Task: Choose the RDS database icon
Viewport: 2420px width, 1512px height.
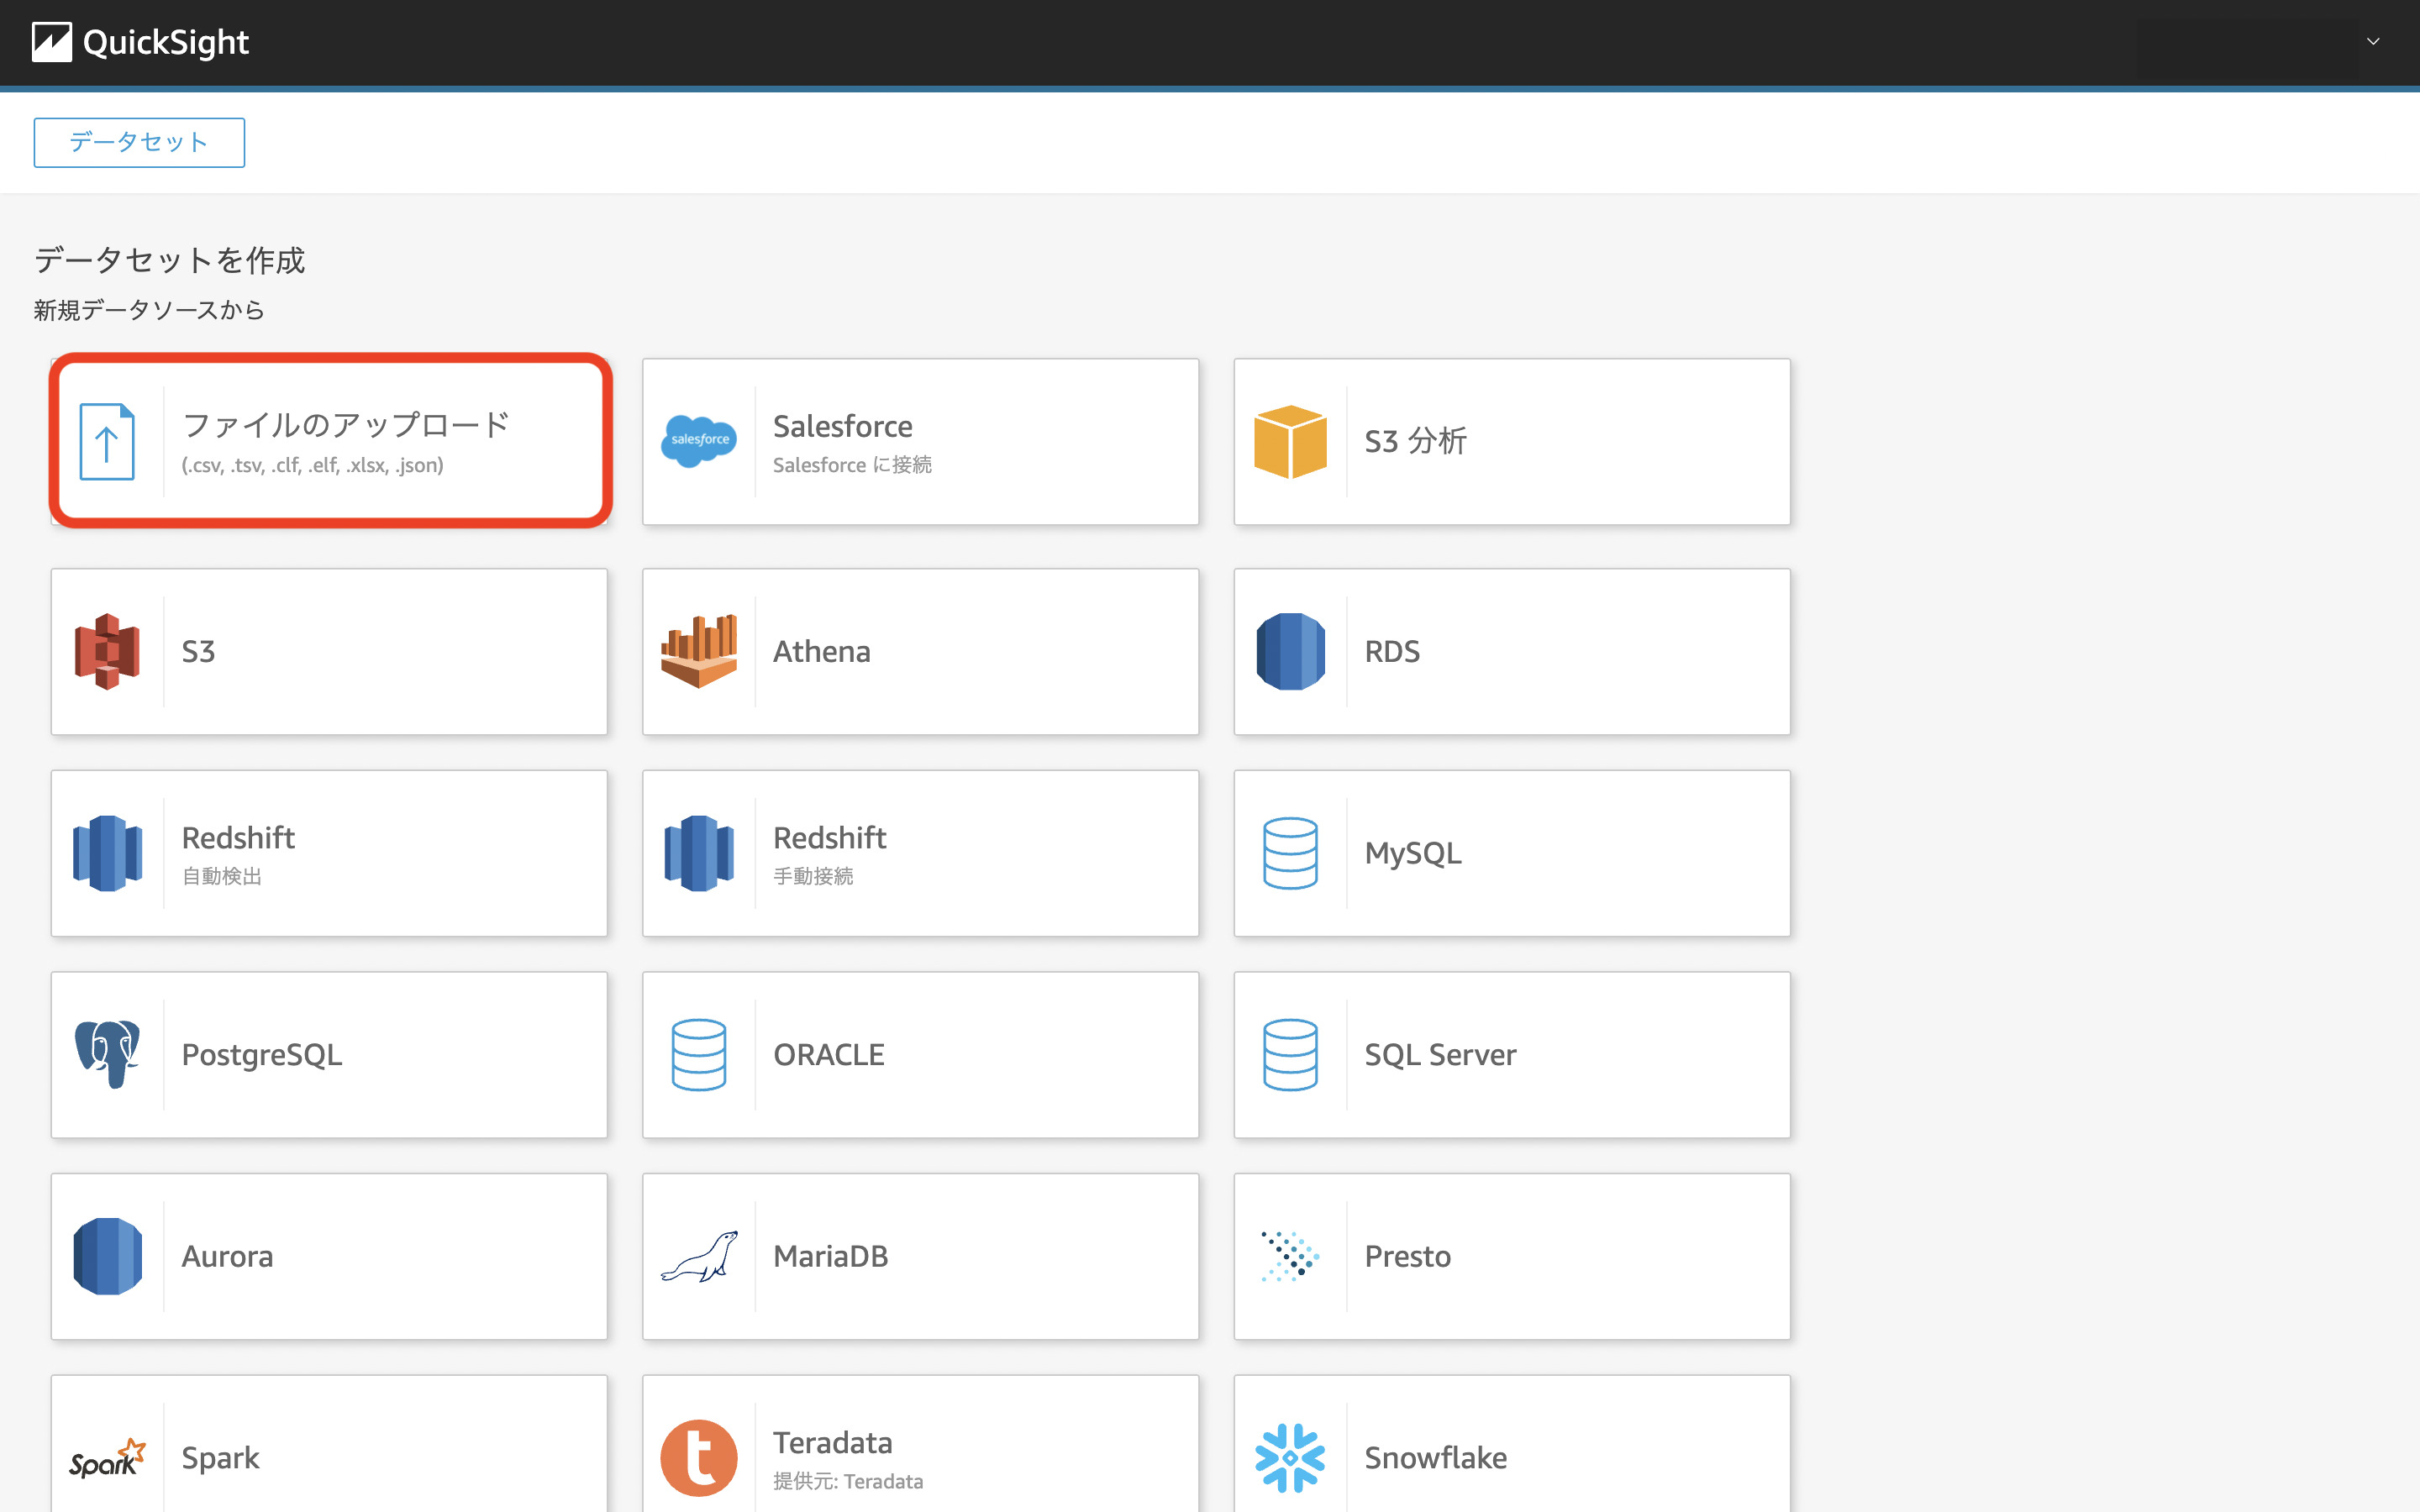Action: (1290, 652)
